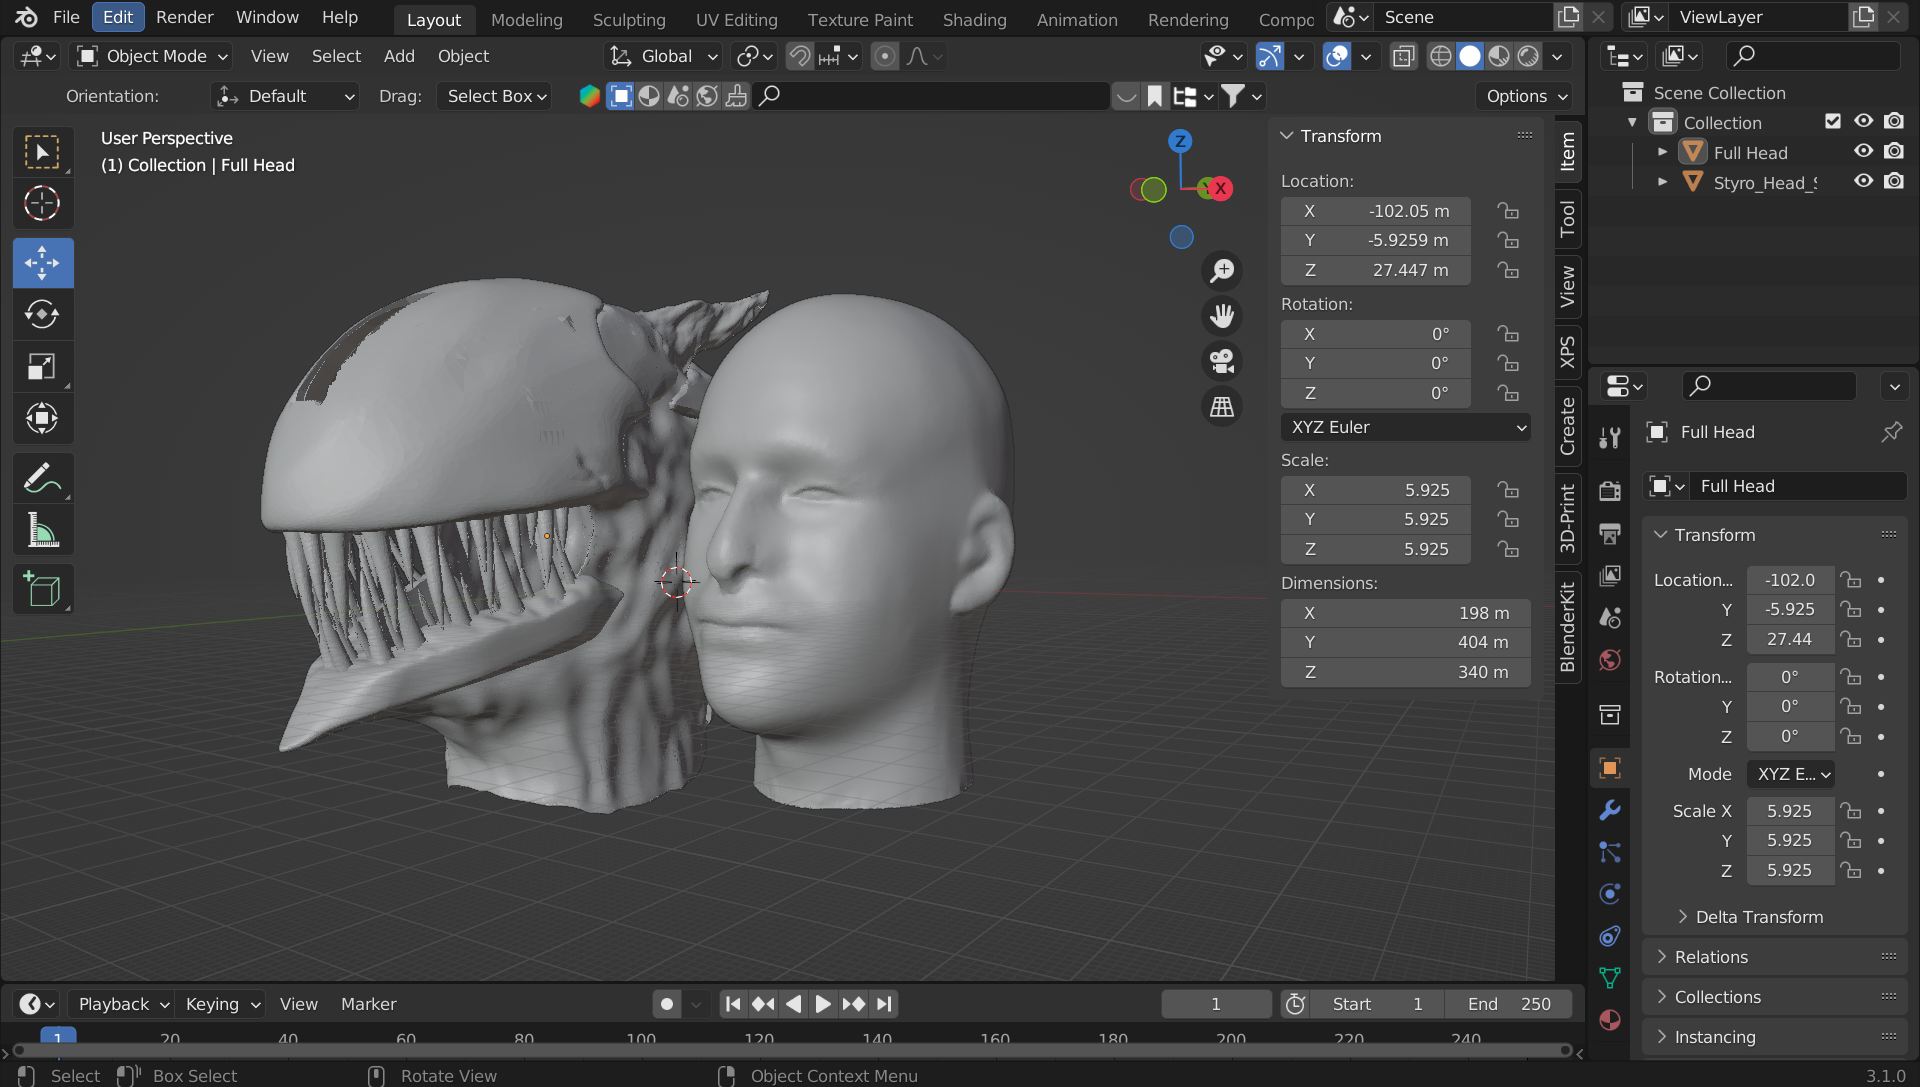Viewport: 1920px width, 1087px height.
Task: Open the Output properties tab icon
Action: click(x=1610, y=533)
